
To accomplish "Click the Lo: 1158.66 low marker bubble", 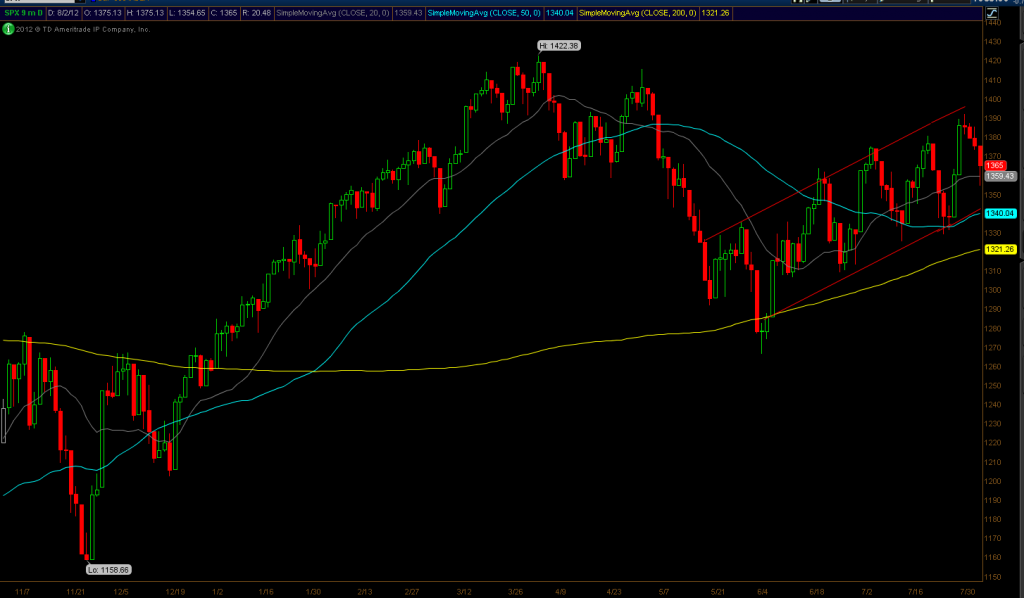I will pyautogui.click(x=108, y=570).
